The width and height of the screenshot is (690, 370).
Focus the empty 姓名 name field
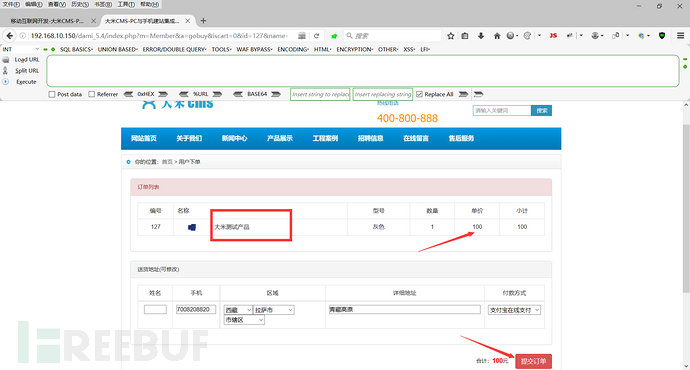tap(155, 309)
